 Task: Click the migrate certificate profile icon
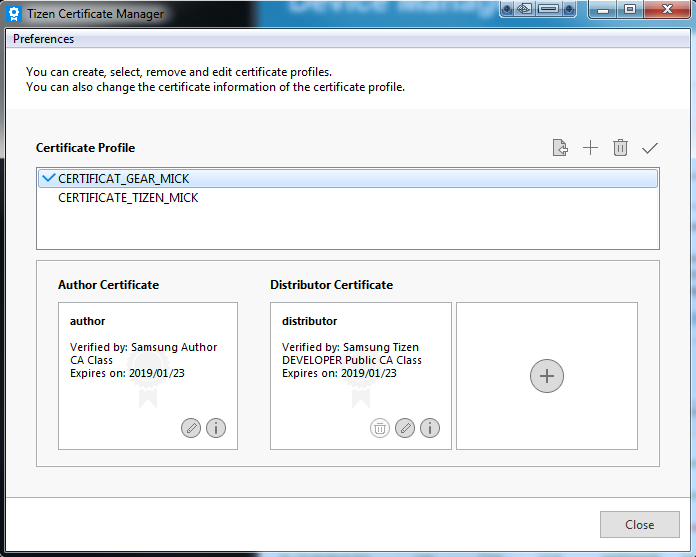pos(561,148)
